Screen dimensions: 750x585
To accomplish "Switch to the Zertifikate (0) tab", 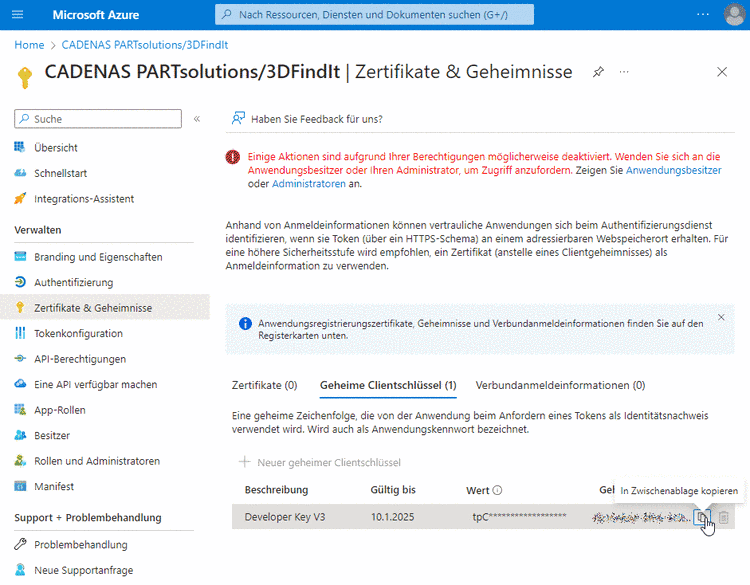I will [265, 385].
